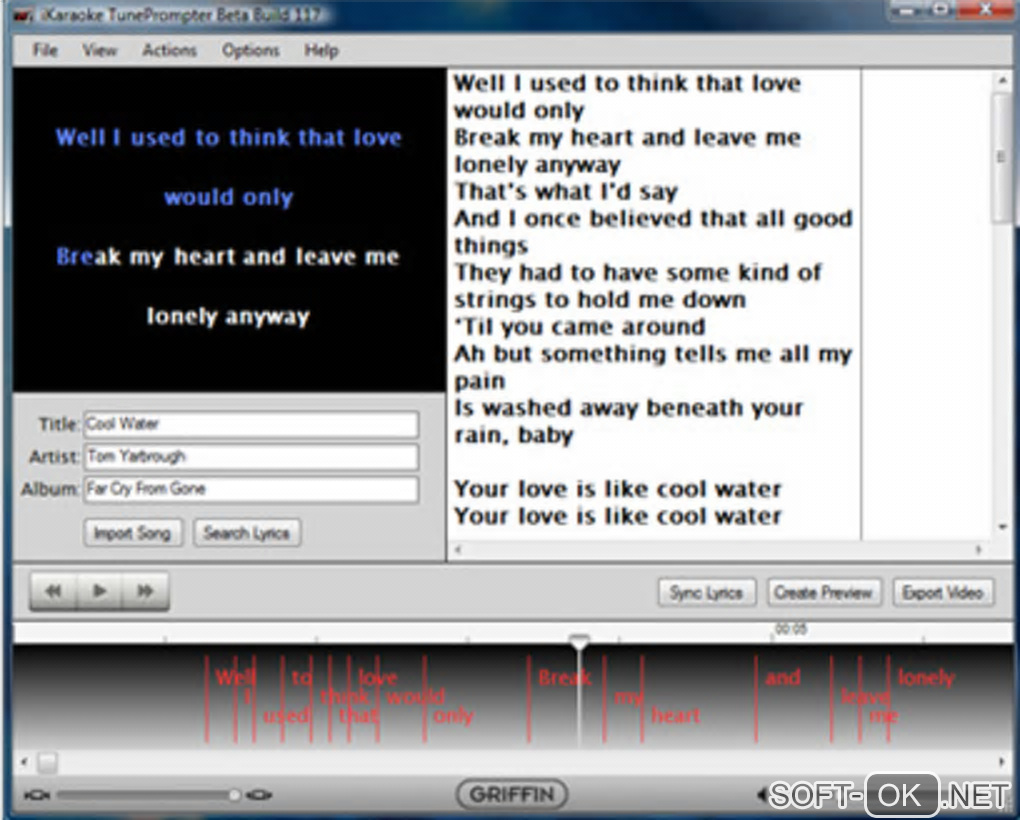Image resolution: width=1020 pixels, height=820 pixels.
Task: Click the lyric line ''Til you came around'
Action: [x=580, y=326]
